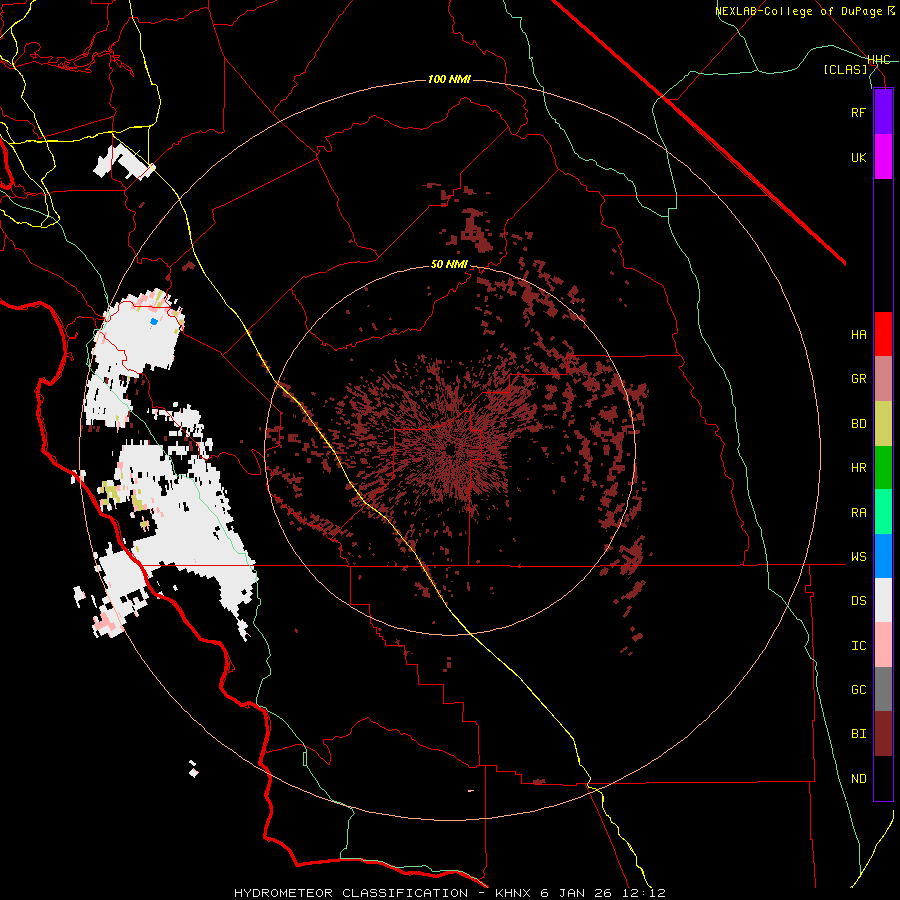The height and width of the screenshot is (900, 900).
Task: Click the 50 NMI range ring label
Action: point(449,265)
